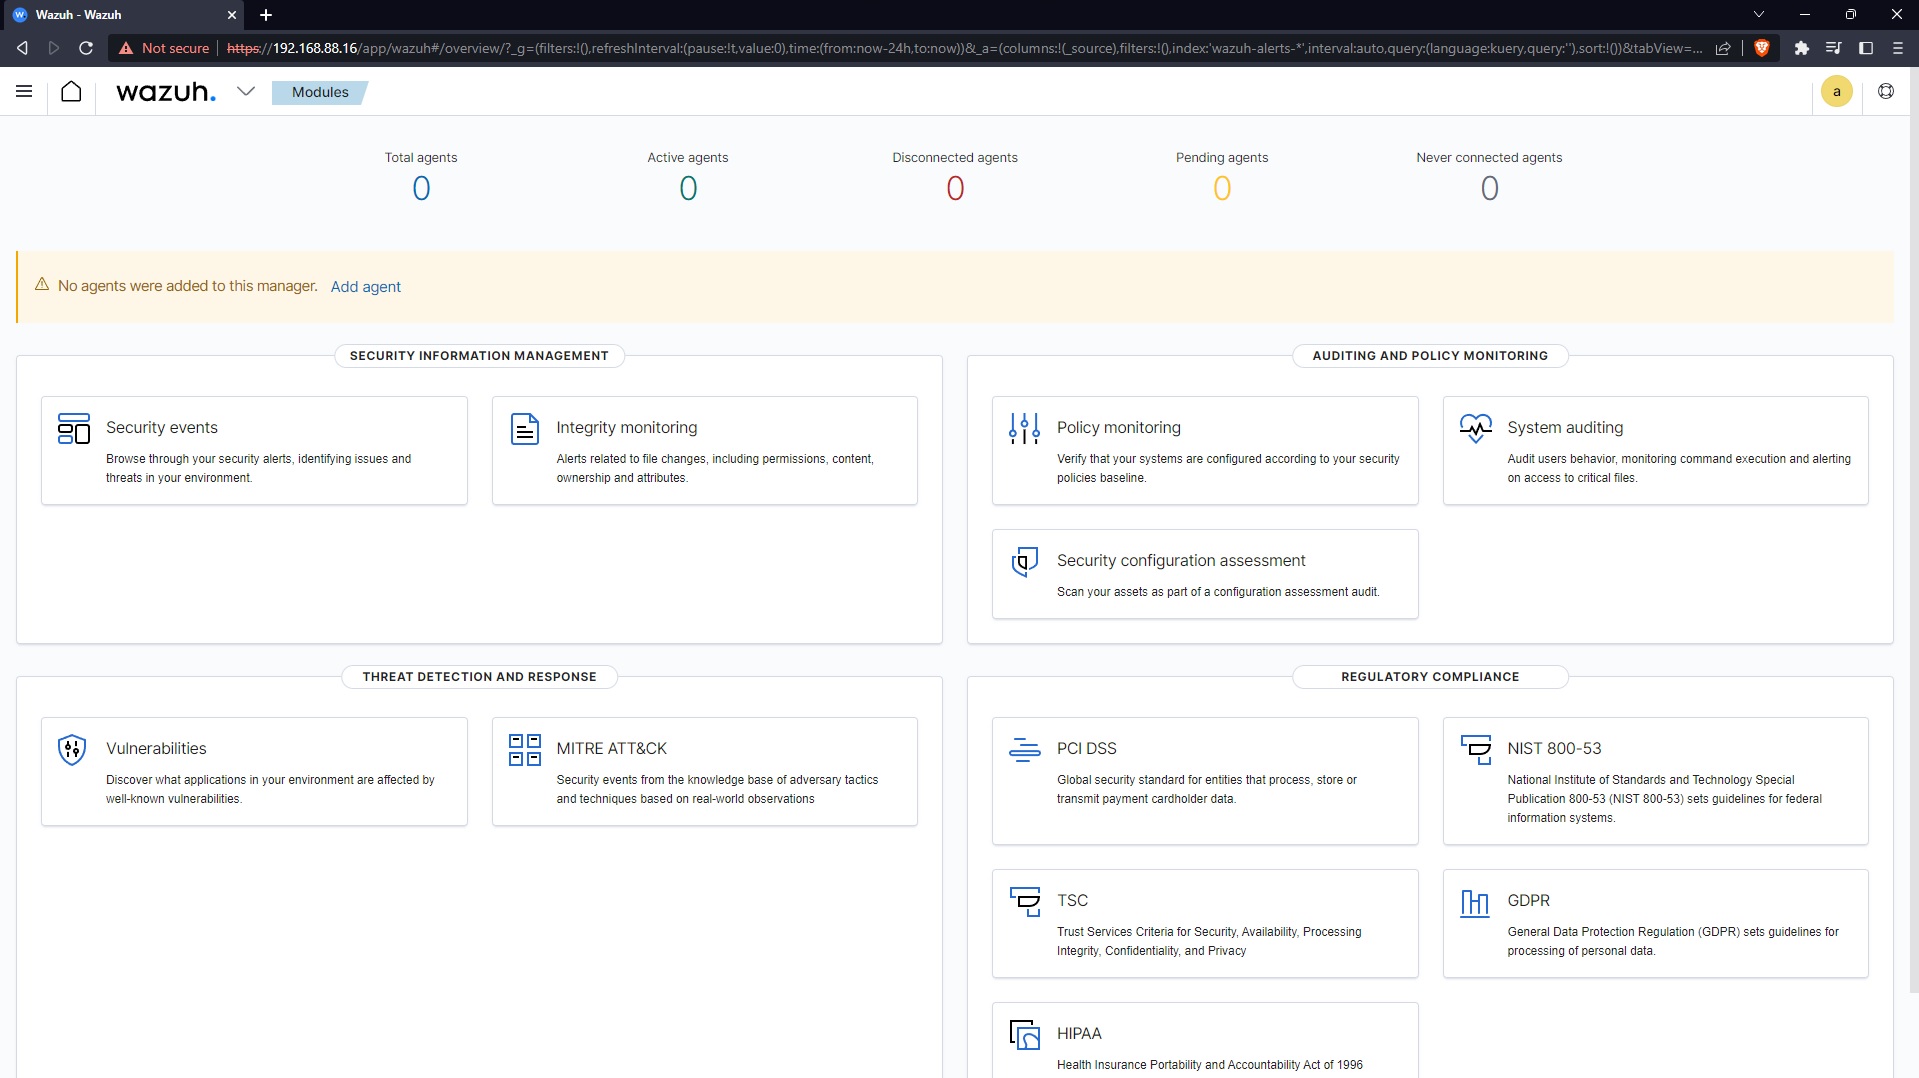Click the browser address bar URL
Image resolution: width=1919 pixels, height=1078 pixels.
click(x=964, y=48)
